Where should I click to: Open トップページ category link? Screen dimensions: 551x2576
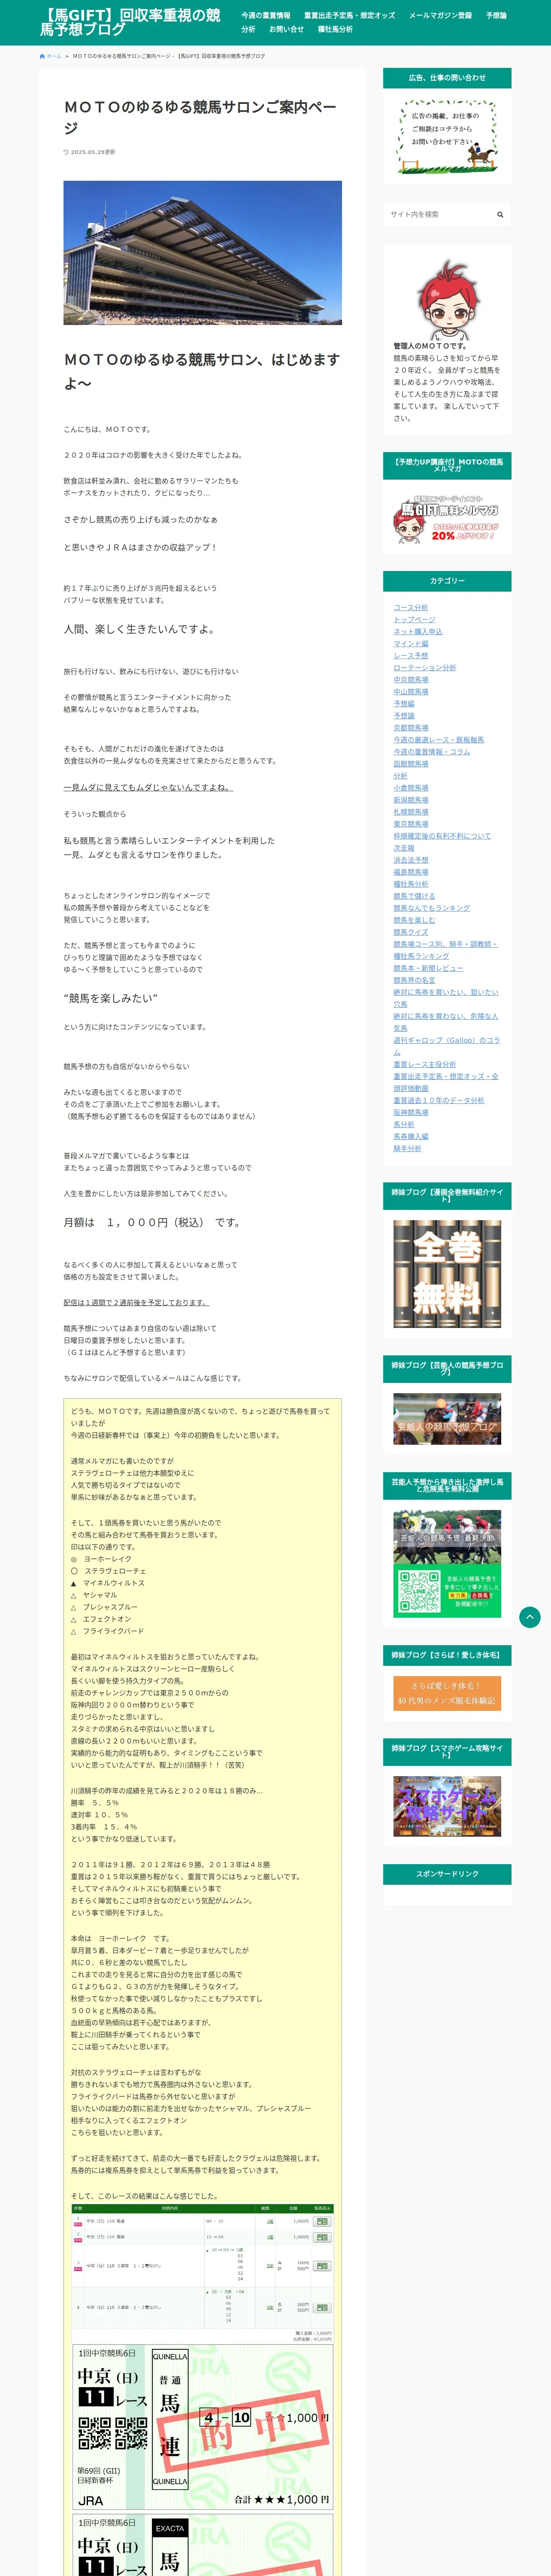click(414, 620)
